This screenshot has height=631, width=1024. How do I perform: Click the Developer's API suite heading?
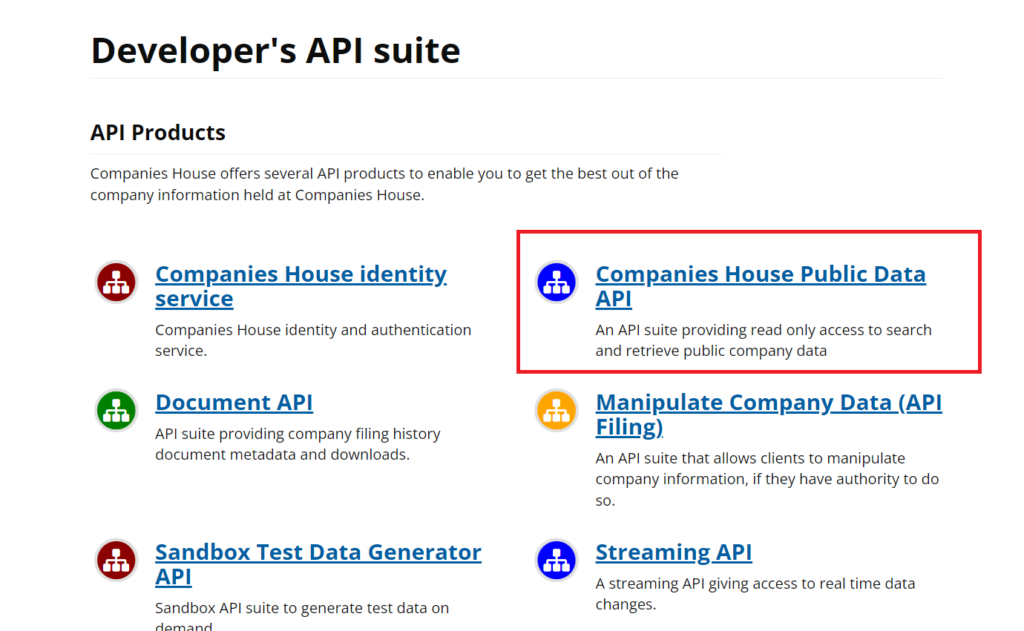[x=275, y=50]
